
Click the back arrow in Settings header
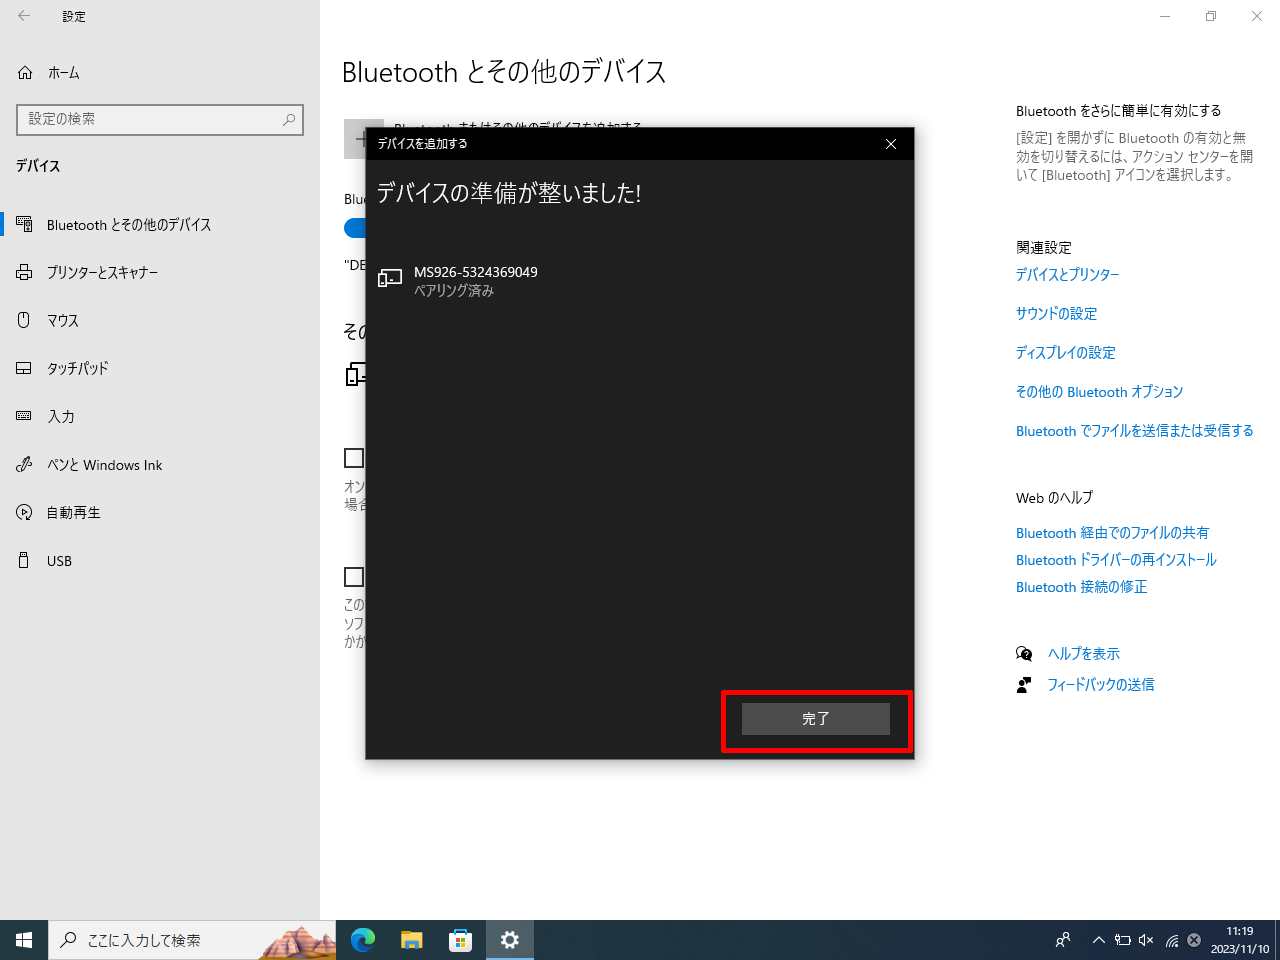click(x=24, y=16)
